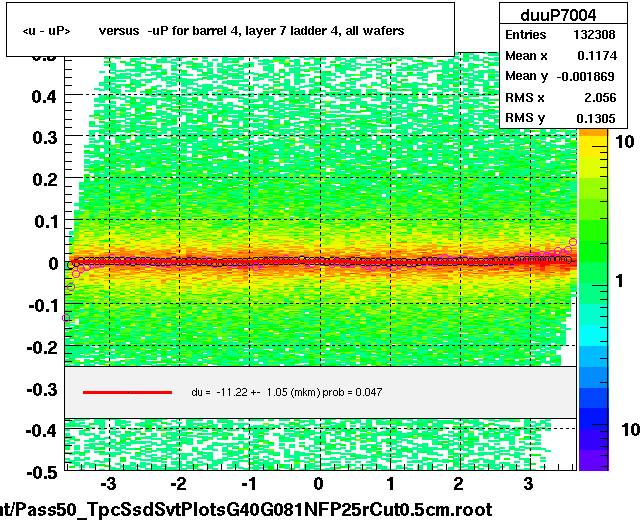Click the y-axis label 0.4
Viewport: 640px width, 523px height.
(x=44, y=97)
